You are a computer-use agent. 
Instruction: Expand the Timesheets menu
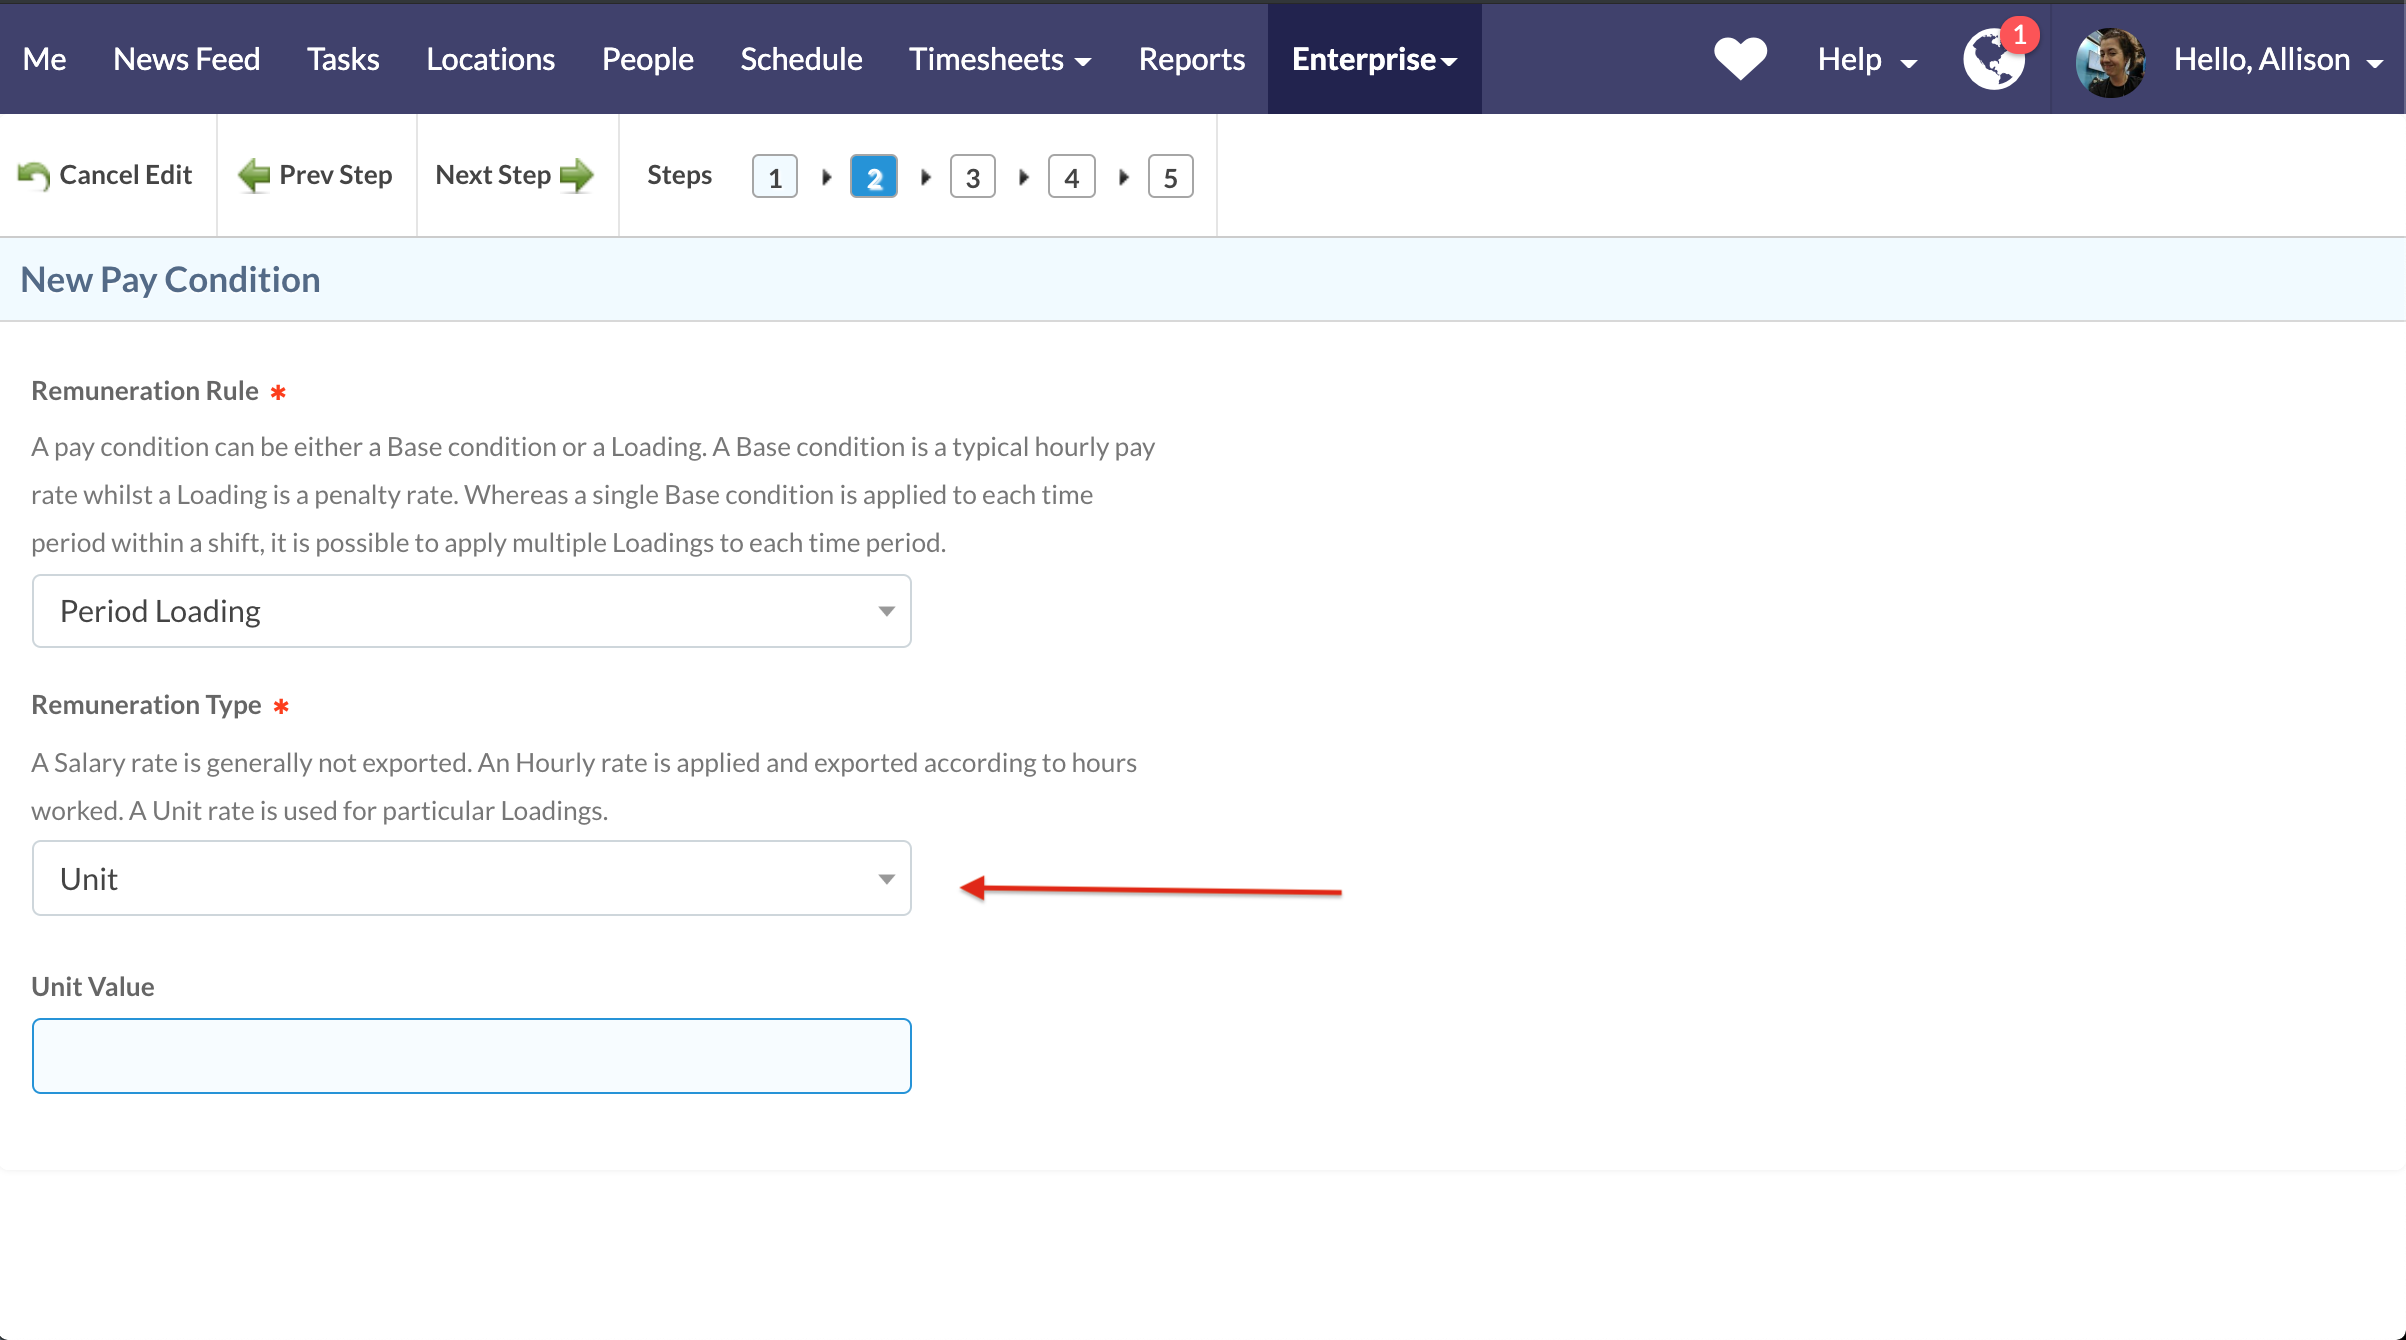pos(999,59)
